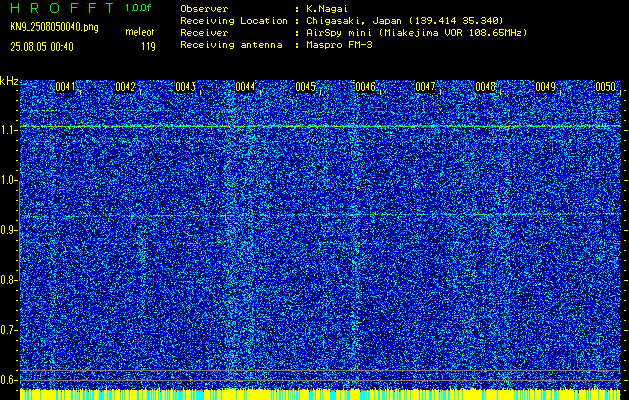Click the file name KN9_2508050040.png

pos(54,27)
